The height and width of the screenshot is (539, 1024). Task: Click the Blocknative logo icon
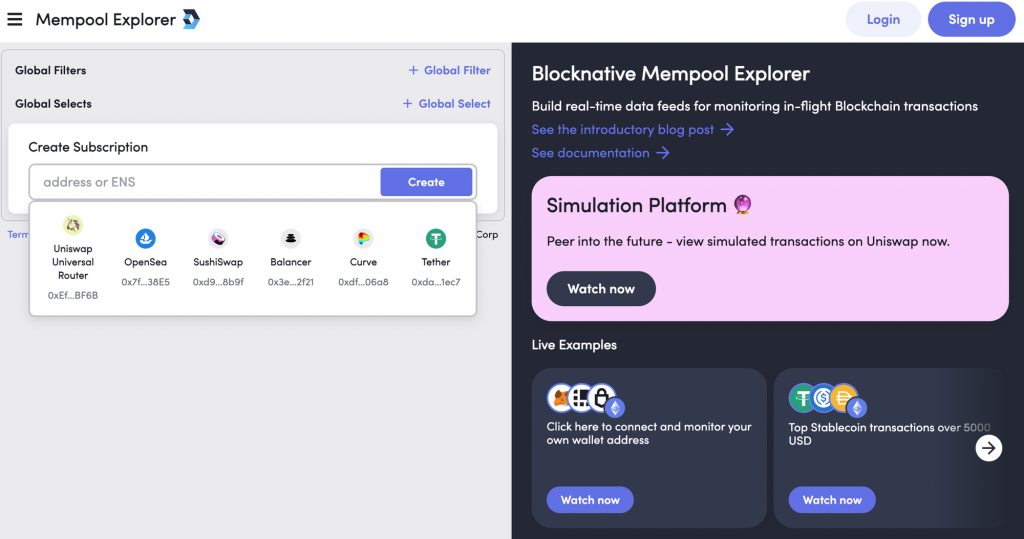pyautogui.click(x=191, y=20)
